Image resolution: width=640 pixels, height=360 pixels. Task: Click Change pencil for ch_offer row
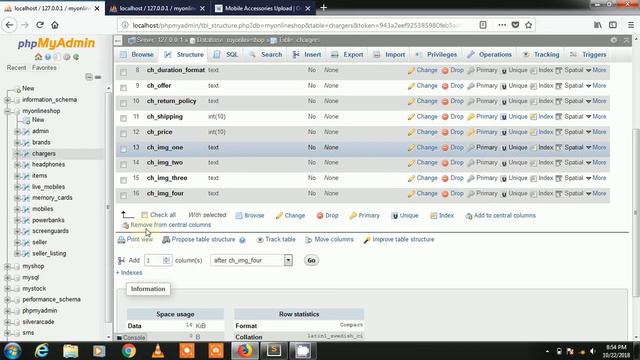coord(411,86)
